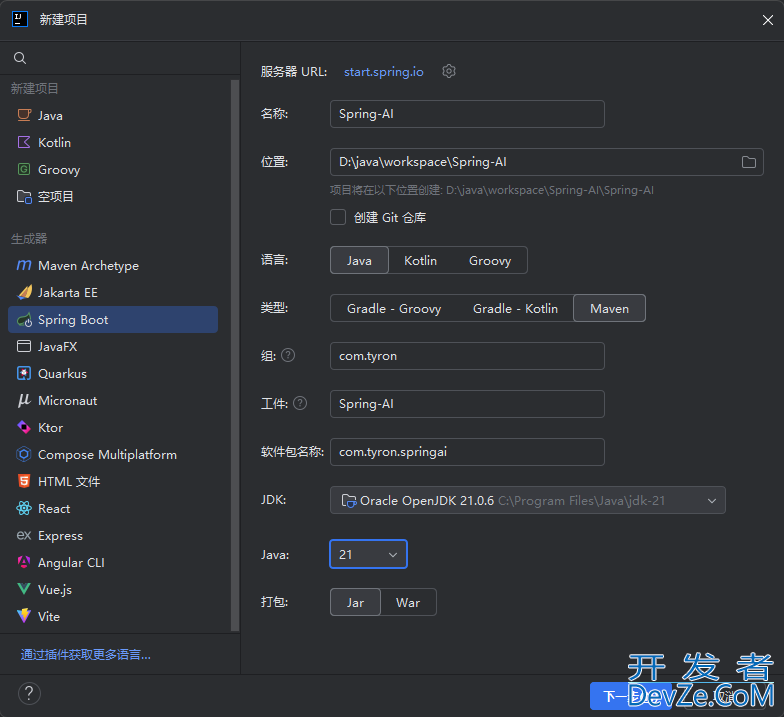
Task: Select Jar packaging
Action: 356,602
